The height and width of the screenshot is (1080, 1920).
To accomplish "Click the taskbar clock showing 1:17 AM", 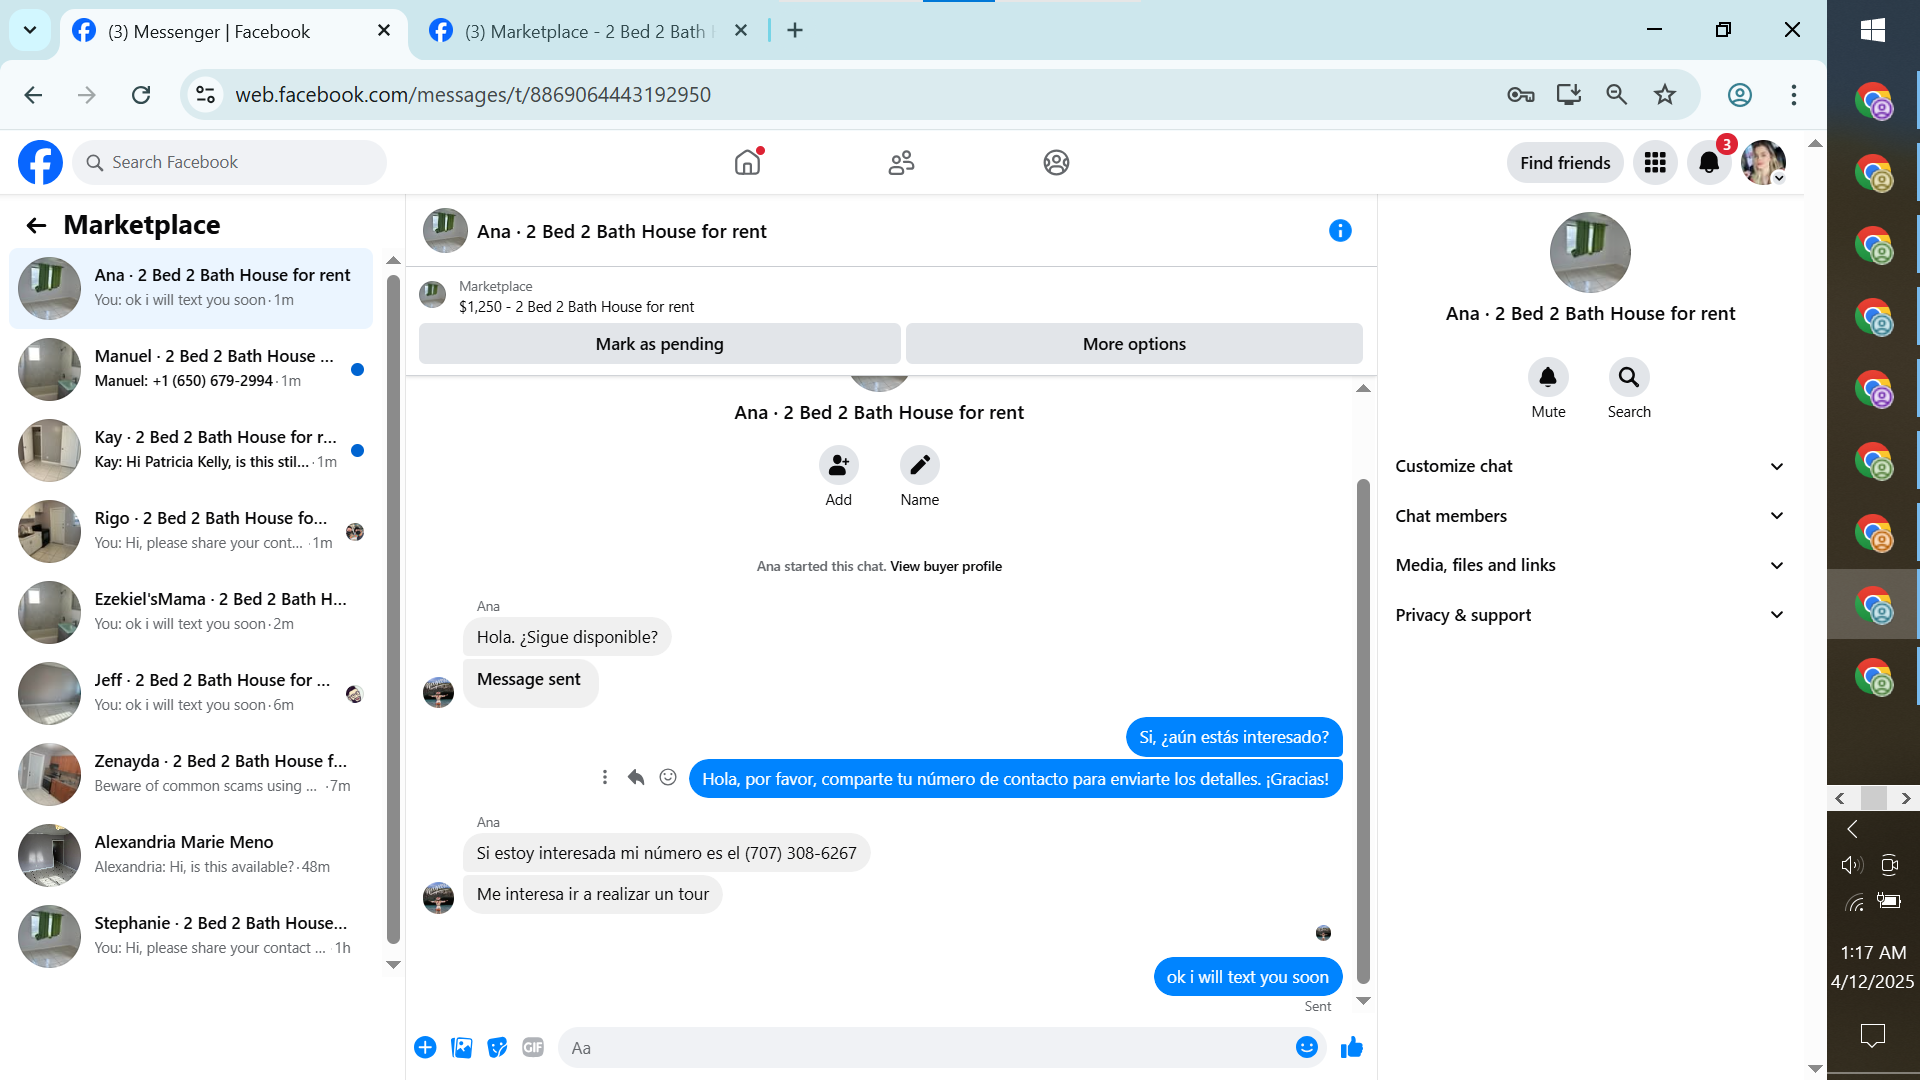I will tap(1873, 952).
